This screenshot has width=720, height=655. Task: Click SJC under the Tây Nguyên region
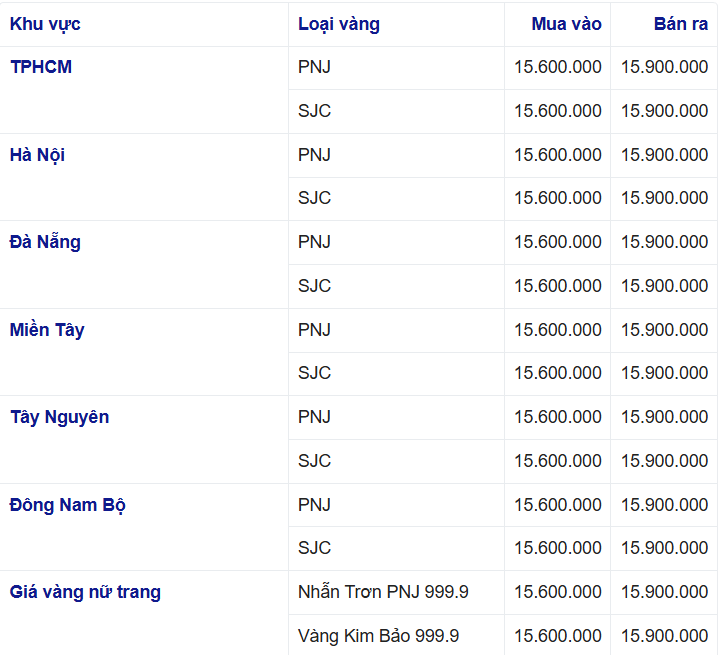tap(314, 461)
